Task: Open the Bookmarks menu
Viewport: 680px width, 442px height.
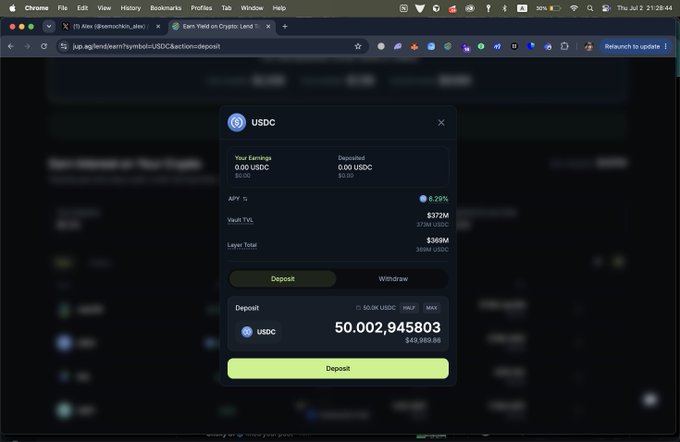Action: (166, 8)
